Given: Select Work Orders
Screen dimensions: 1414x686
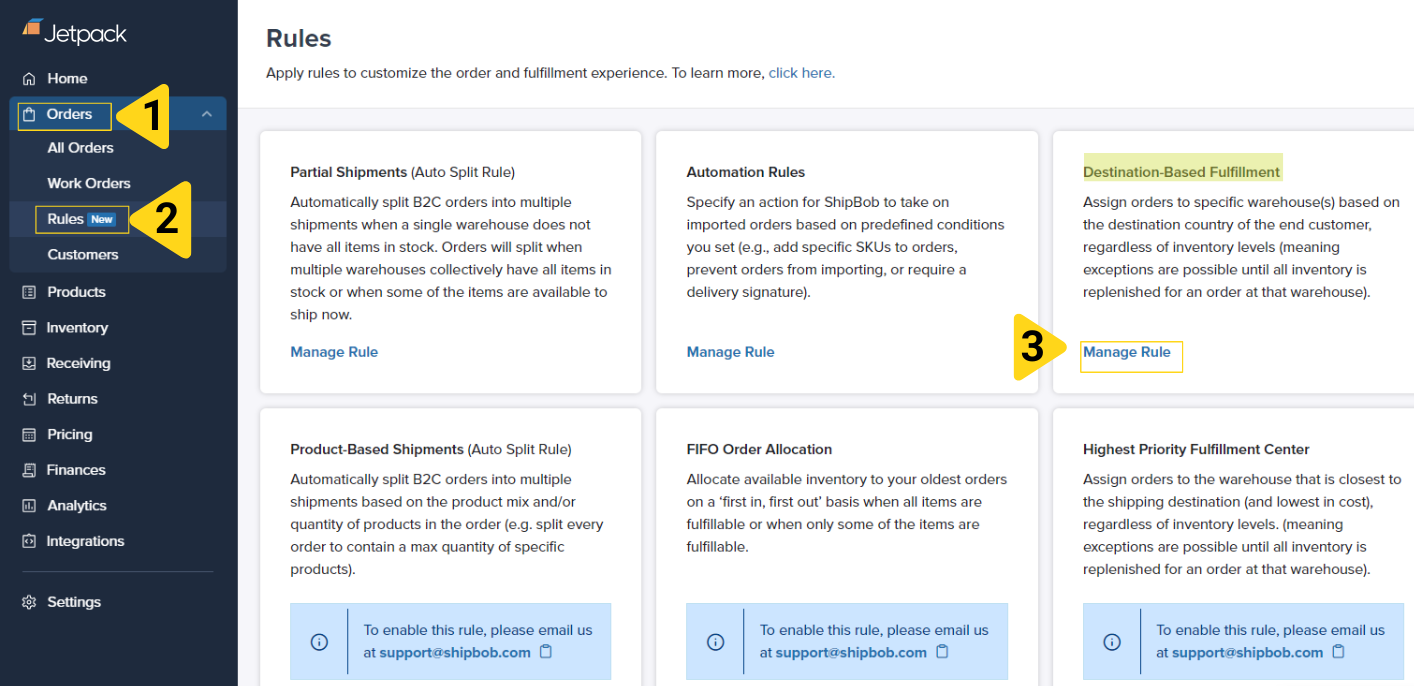Looking at the screenshot, I should (88, 183).
